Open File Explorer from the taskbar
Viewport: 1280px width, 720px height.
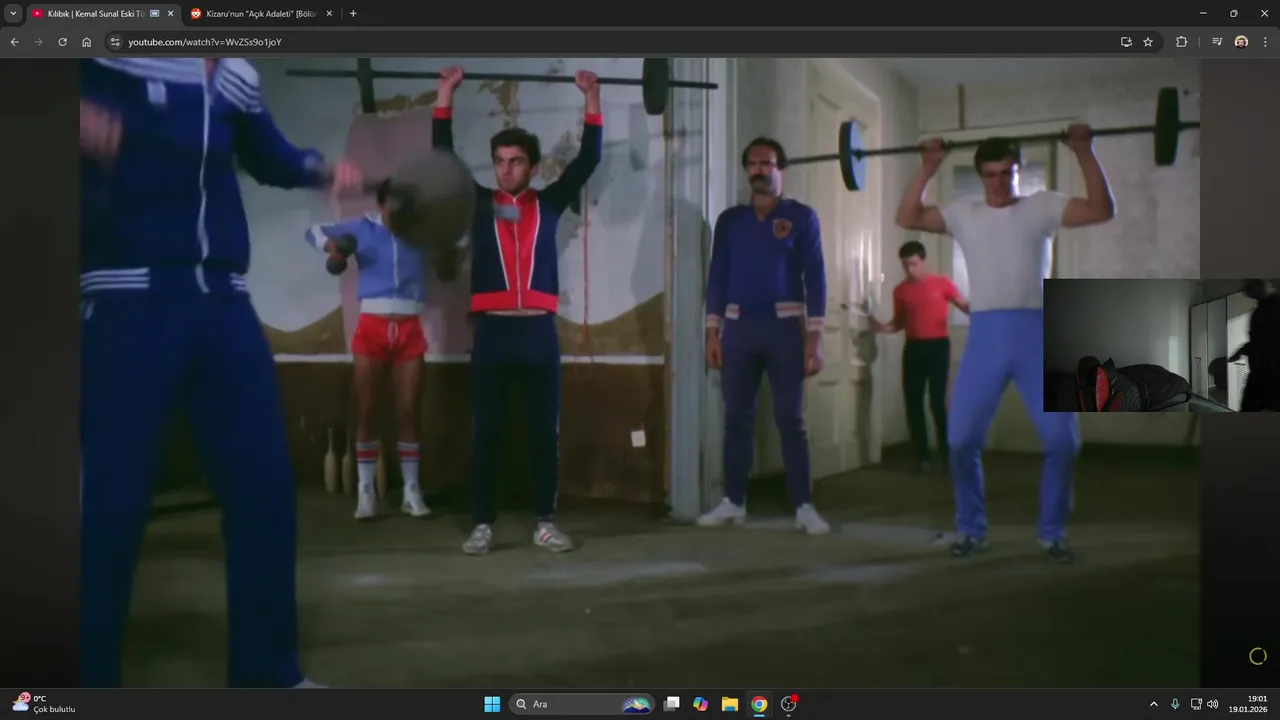tap(730, 704)
